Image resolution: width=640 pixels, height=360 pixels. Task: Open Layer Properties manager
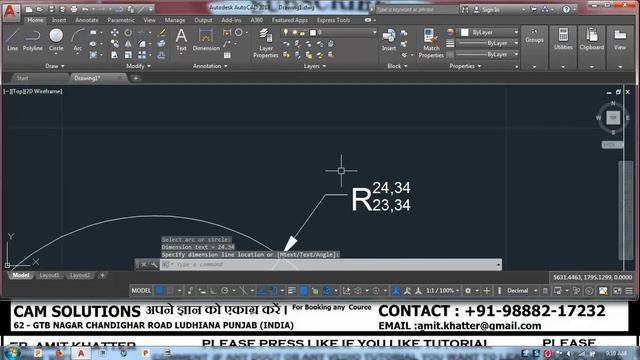pos(266,43)
